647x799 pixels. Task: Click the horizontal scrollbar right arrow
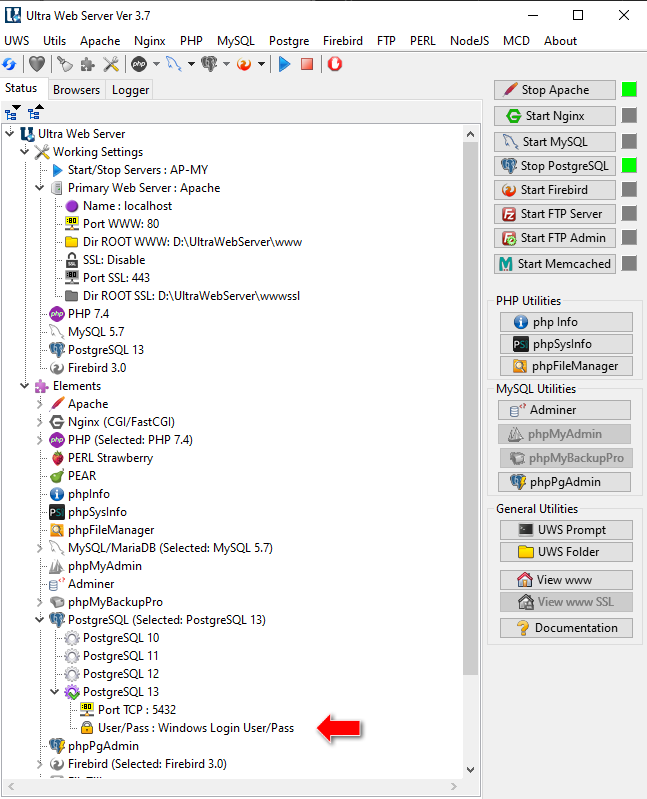(x=453, y=786)
